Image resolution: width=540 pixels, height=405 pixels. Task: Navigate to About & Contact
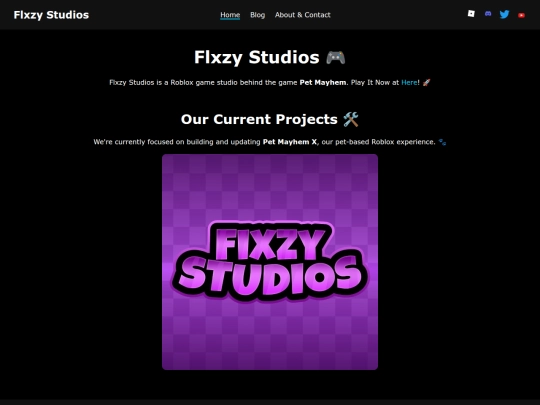303,15
